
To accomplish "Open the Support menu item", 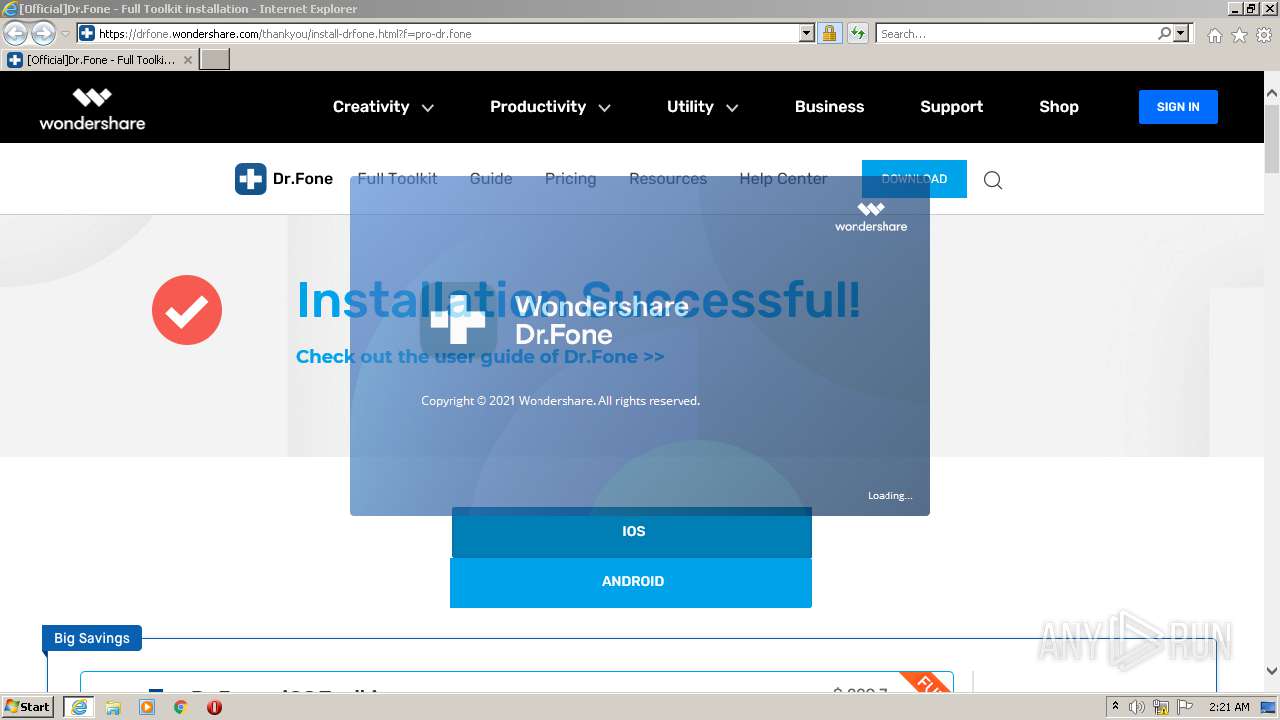I will (951, 107).
